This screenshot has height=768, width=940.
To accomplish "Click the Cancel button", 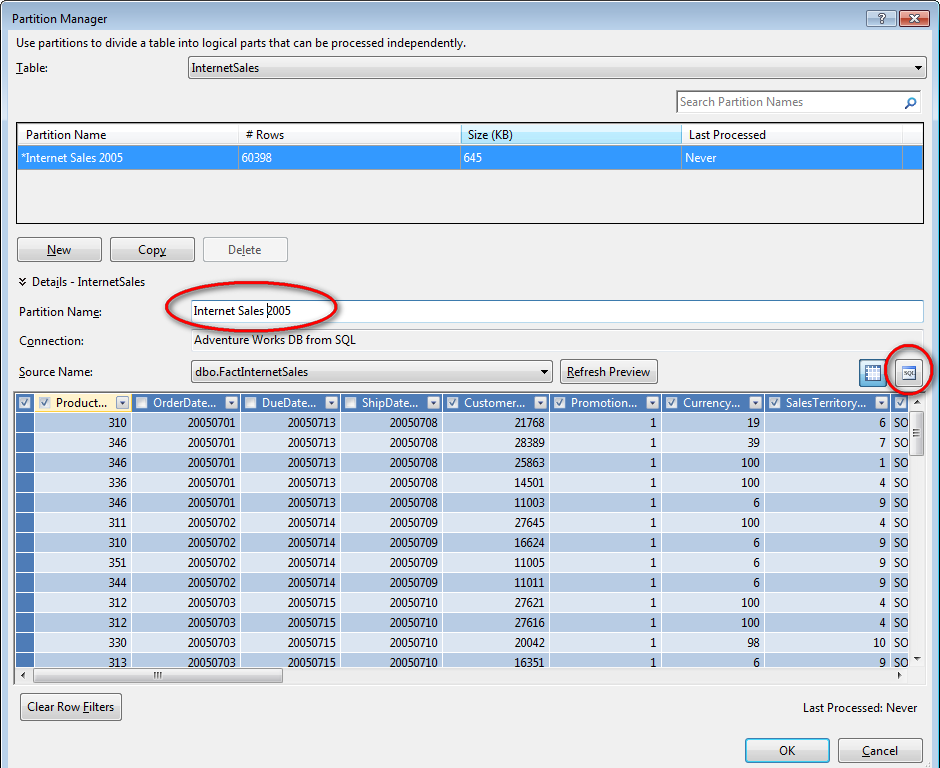I will [x=880, y=751].
